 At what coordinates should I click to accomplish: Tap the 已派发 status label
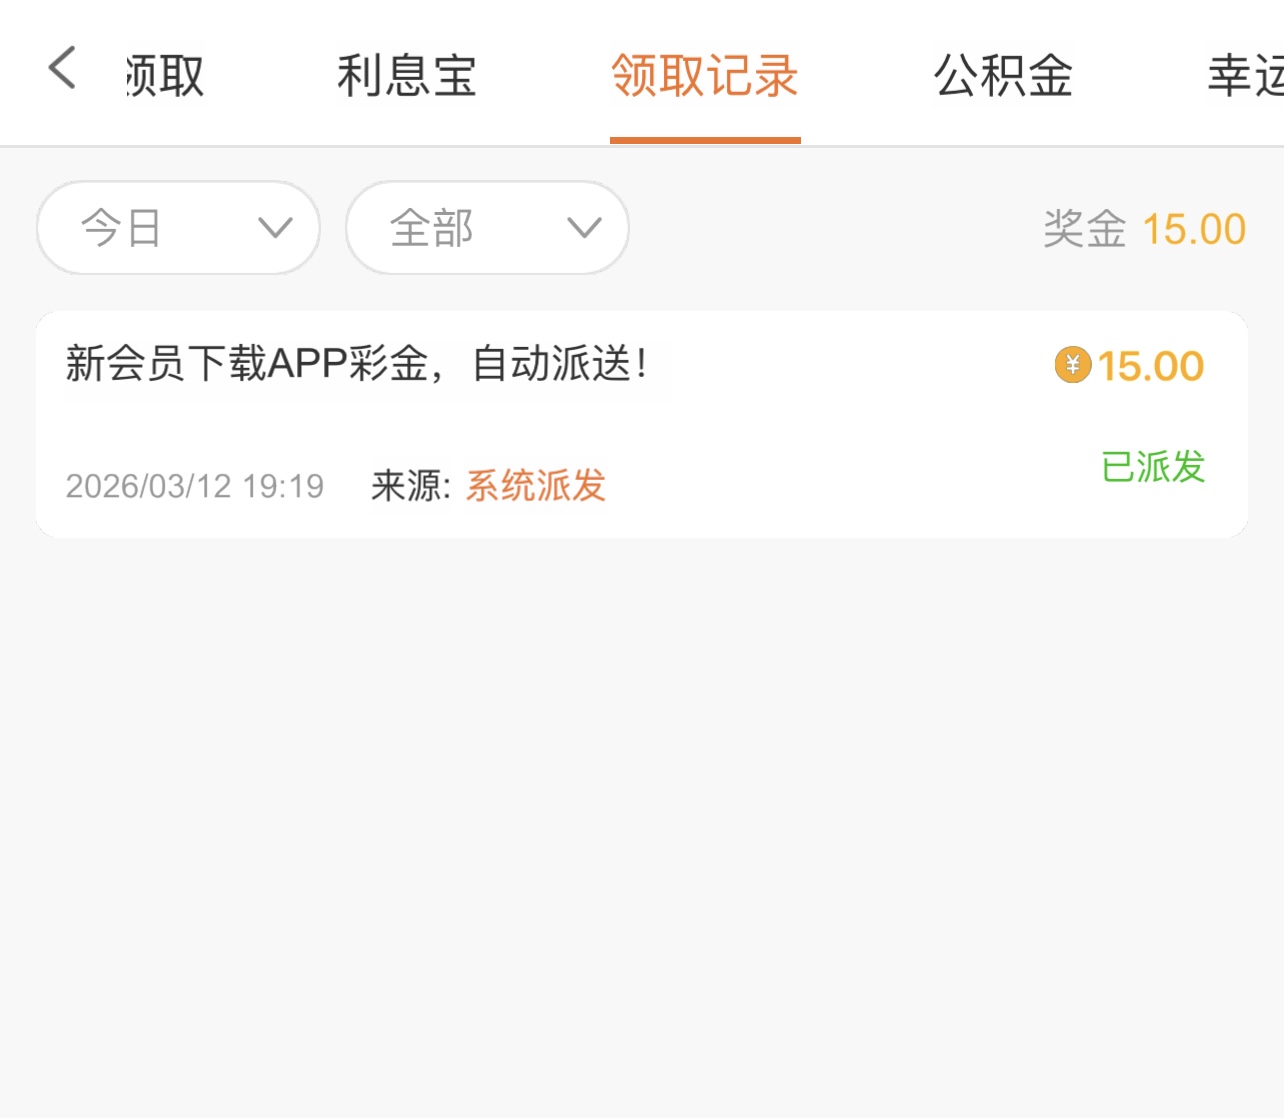click(1153, 467)
